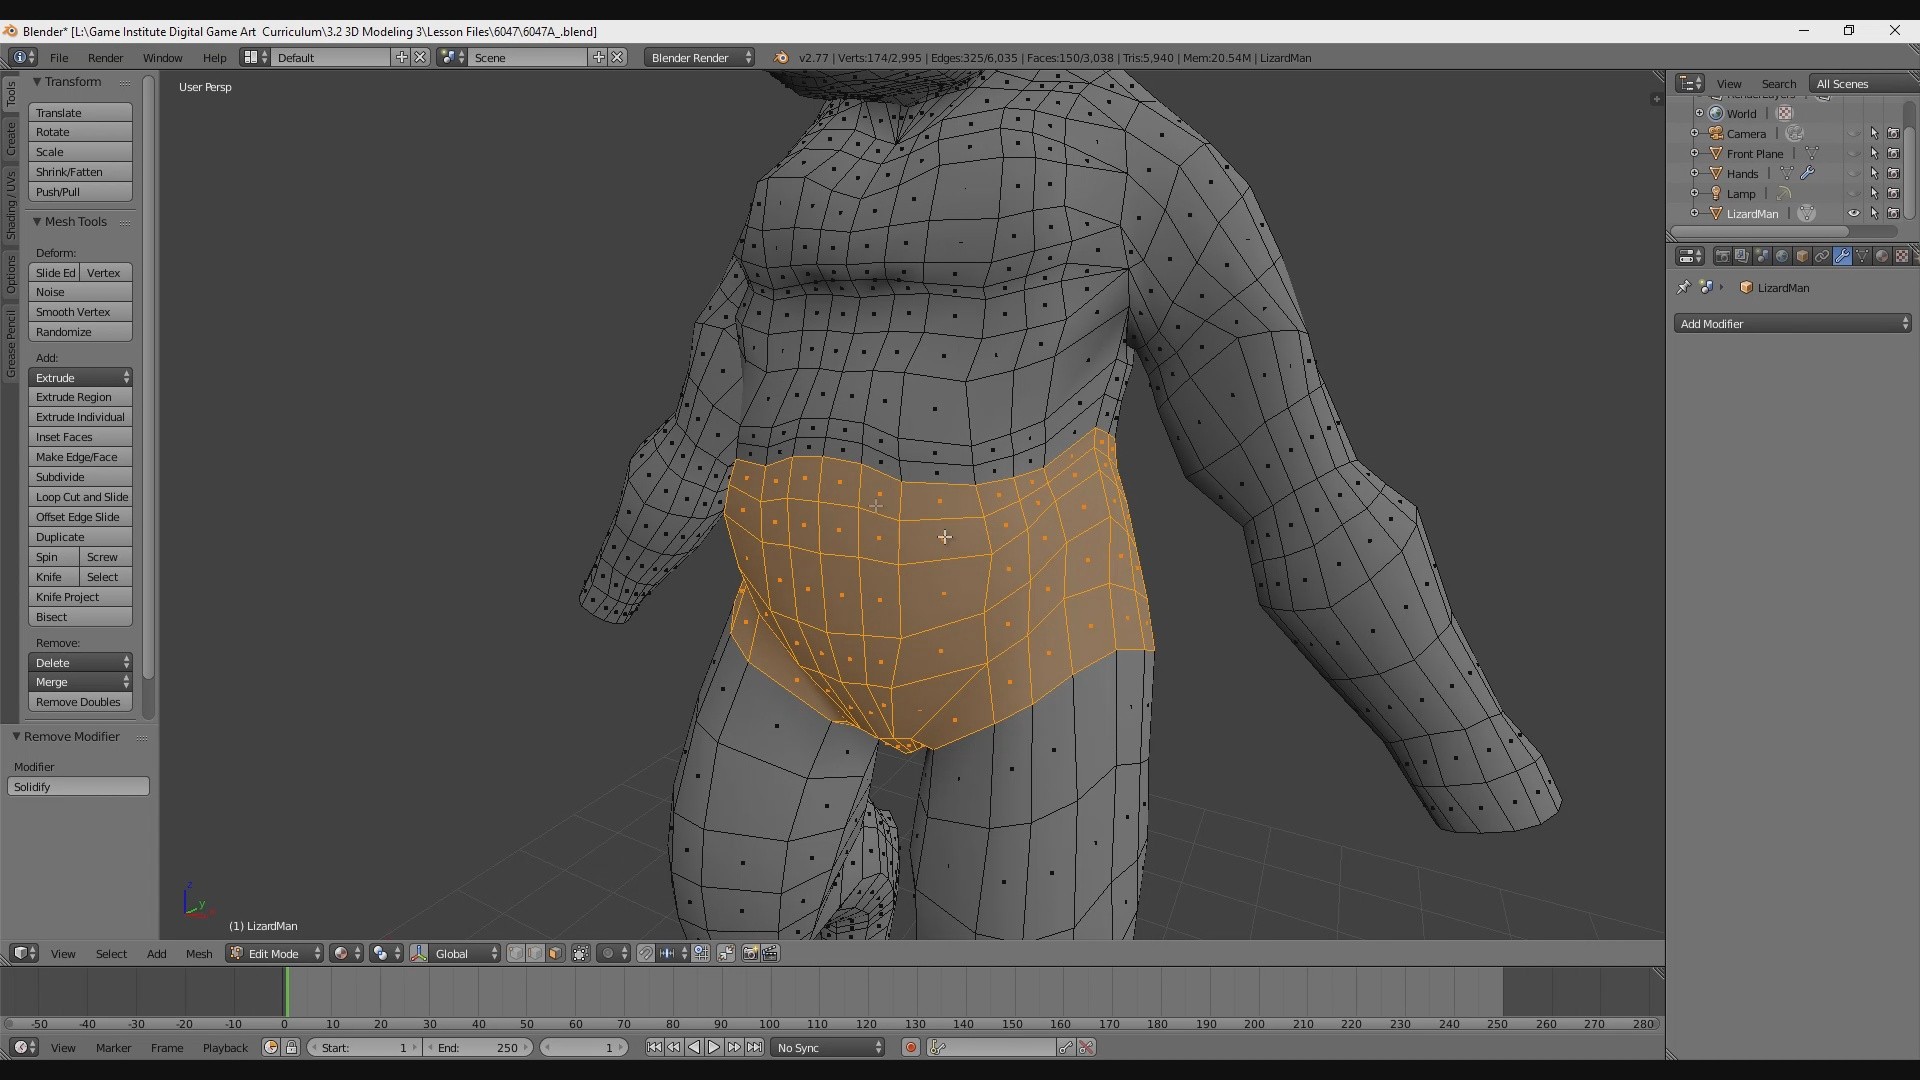Open Material properties tab
The image size is (1920, 1080).
coord(1882,256)
